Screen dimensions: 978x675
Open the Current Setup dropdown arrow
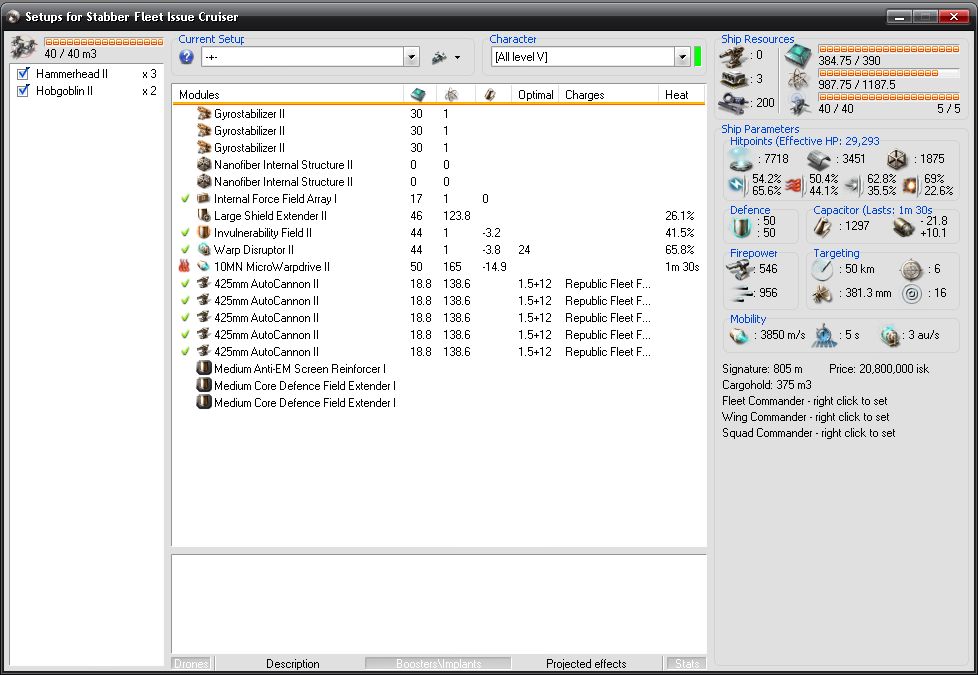[x=411, y=57]
